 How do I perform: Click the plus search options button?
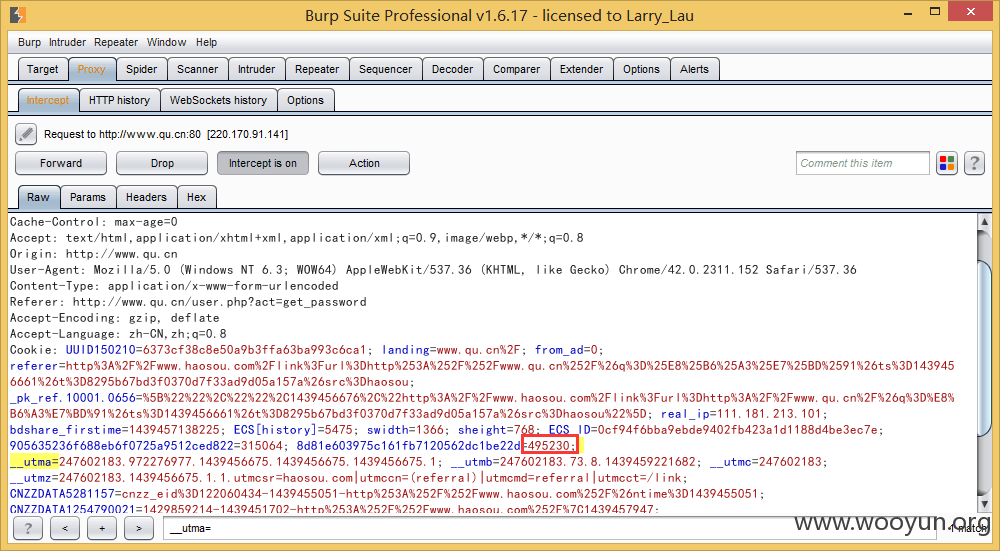(102, 528)
